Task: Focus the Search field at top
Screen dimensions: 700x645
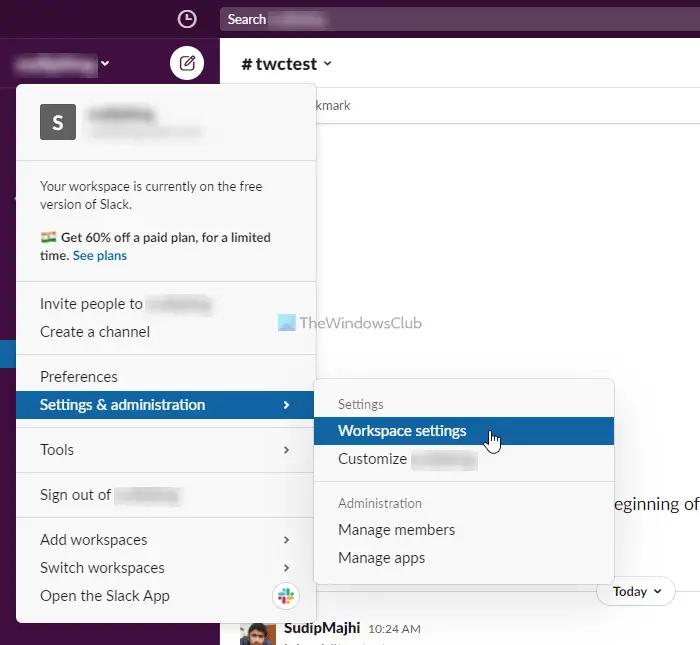Action: pos(460,20)
